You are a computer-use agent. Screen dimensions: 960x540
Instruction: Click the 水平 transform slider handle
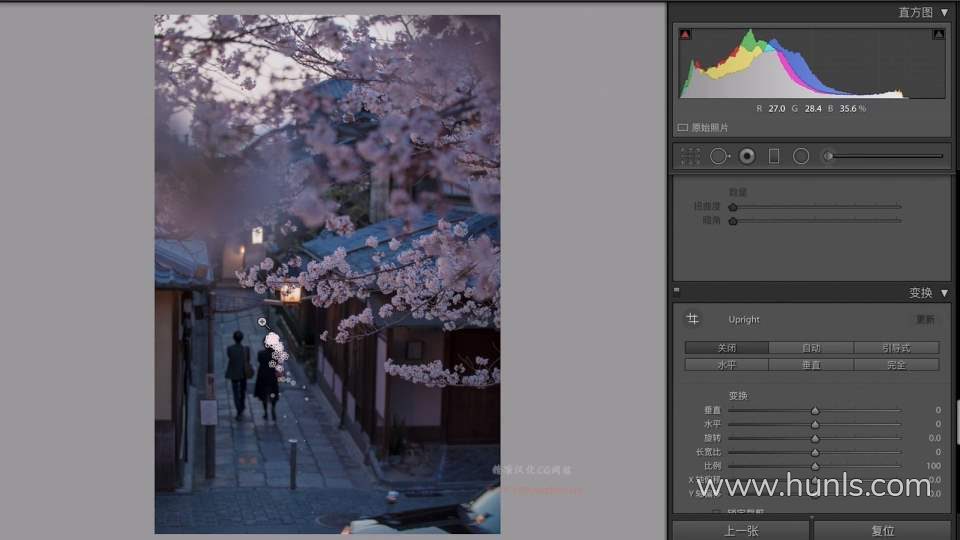pos(815,424)
